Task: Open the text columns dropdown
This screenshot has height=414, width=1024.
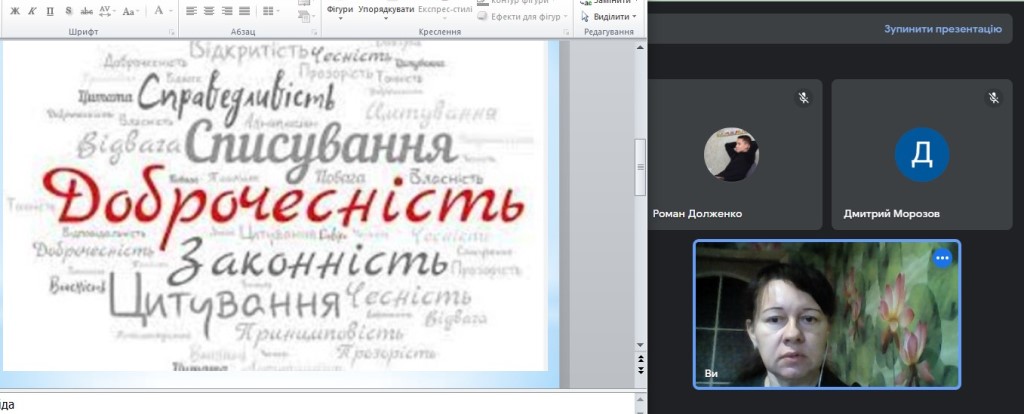Action: 270,11
